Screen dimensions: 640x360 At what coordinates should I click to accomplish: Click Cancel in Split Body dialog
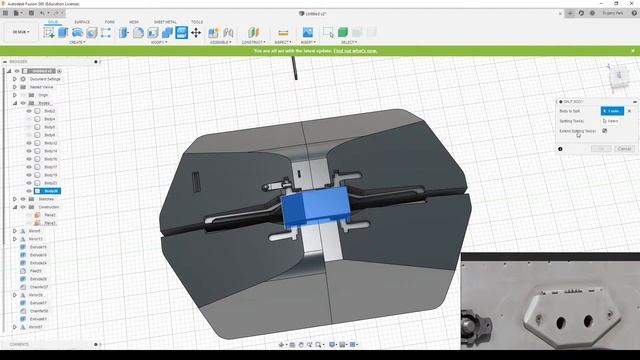tap(624, 149)
